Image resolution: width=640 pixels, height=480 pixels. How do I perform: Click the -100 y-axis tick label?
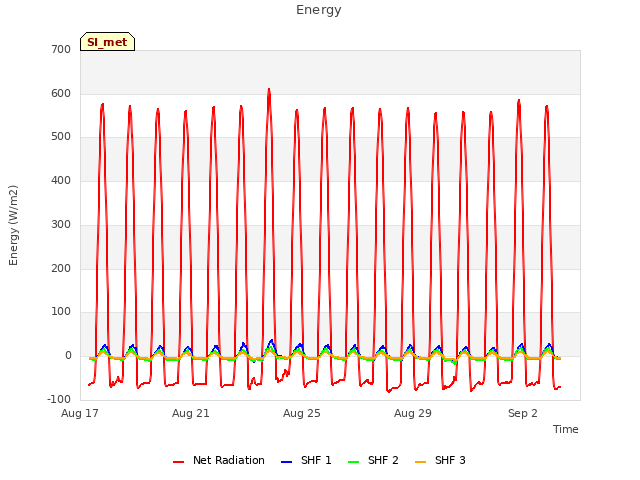pyautogui.click(x=59, y=399)
